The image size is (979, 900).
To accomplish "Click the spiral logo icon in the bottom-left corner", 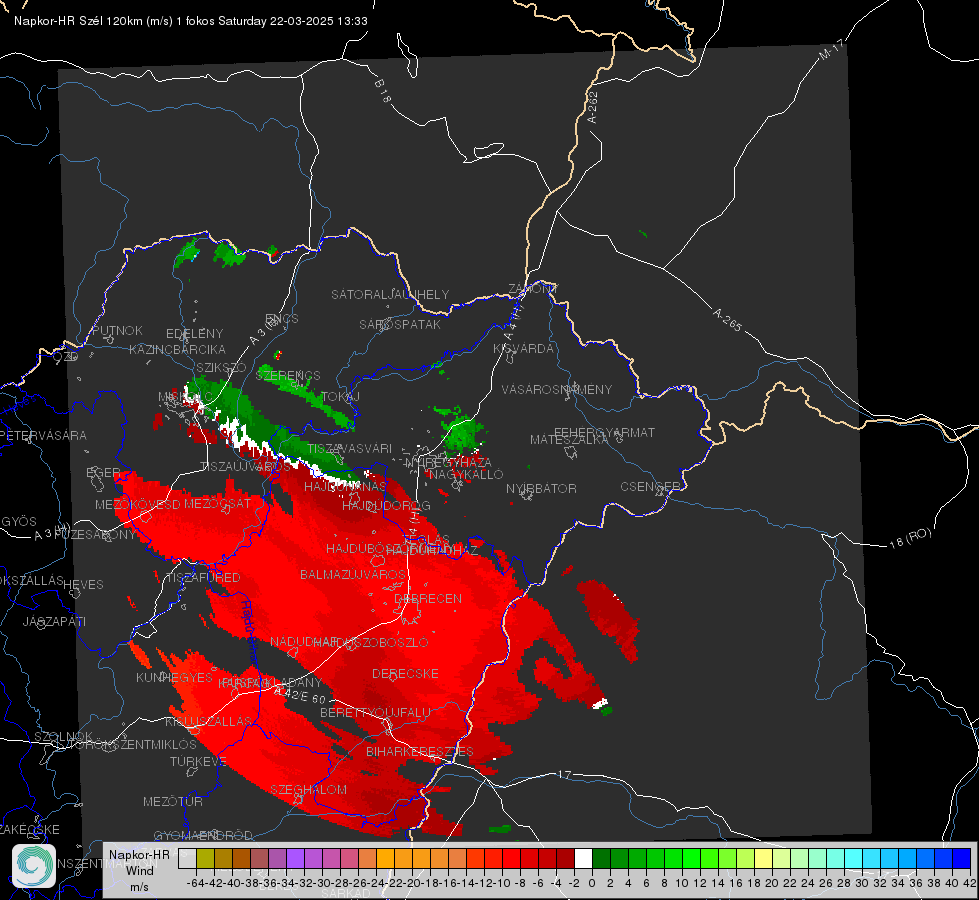I will [x=34, y=866].
